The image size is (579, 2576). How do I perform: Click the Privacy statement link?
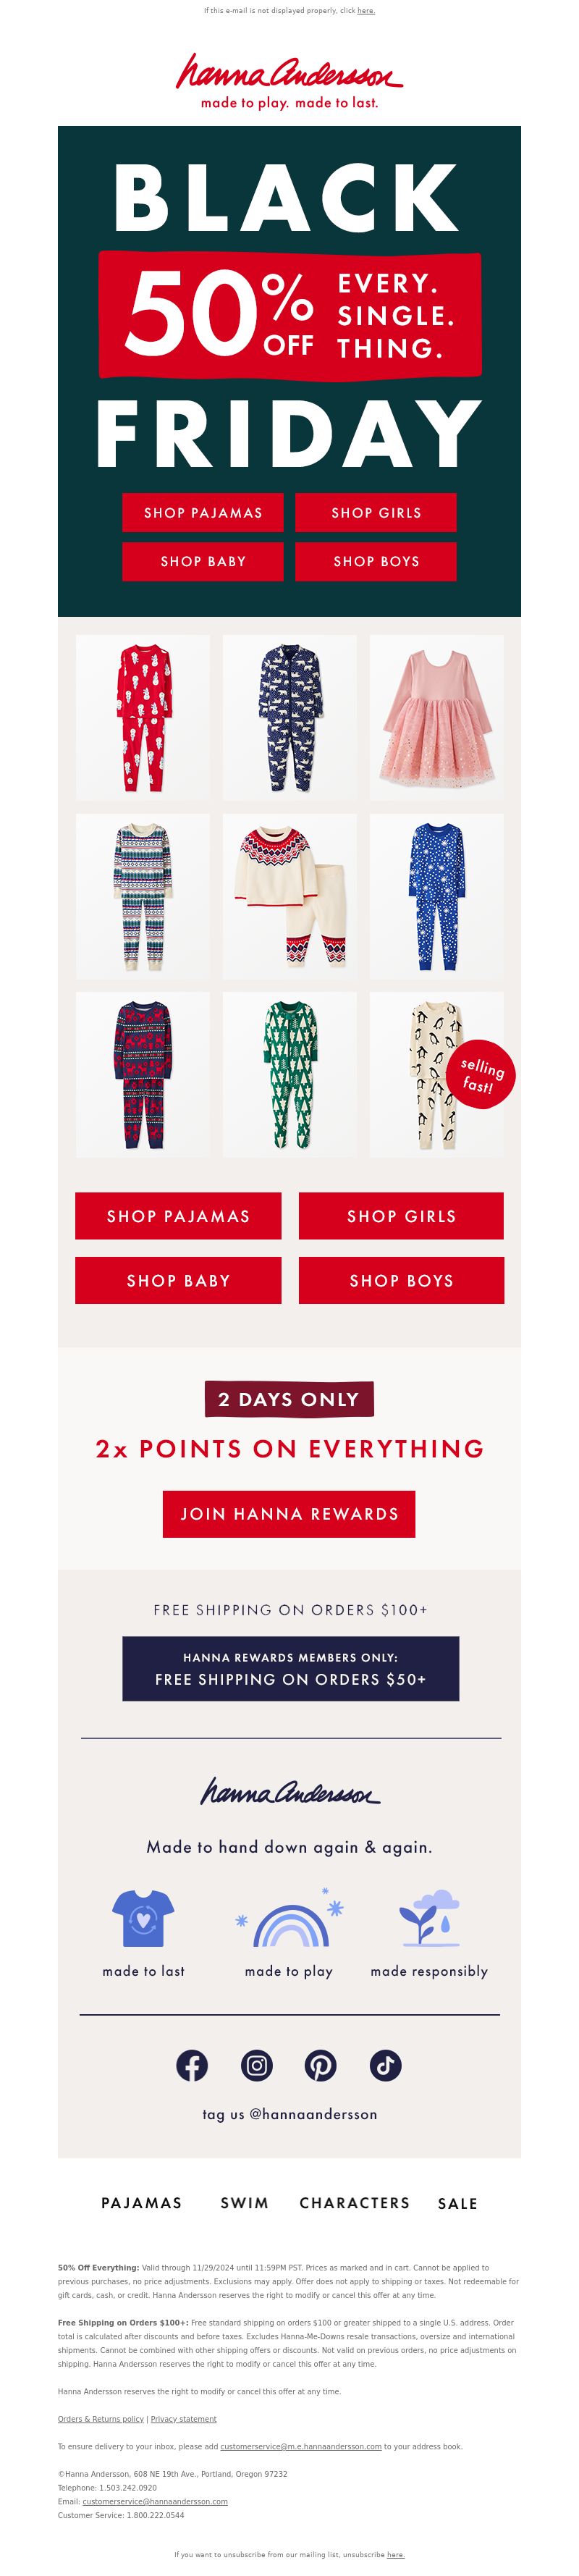click(x=184, y=2419)
